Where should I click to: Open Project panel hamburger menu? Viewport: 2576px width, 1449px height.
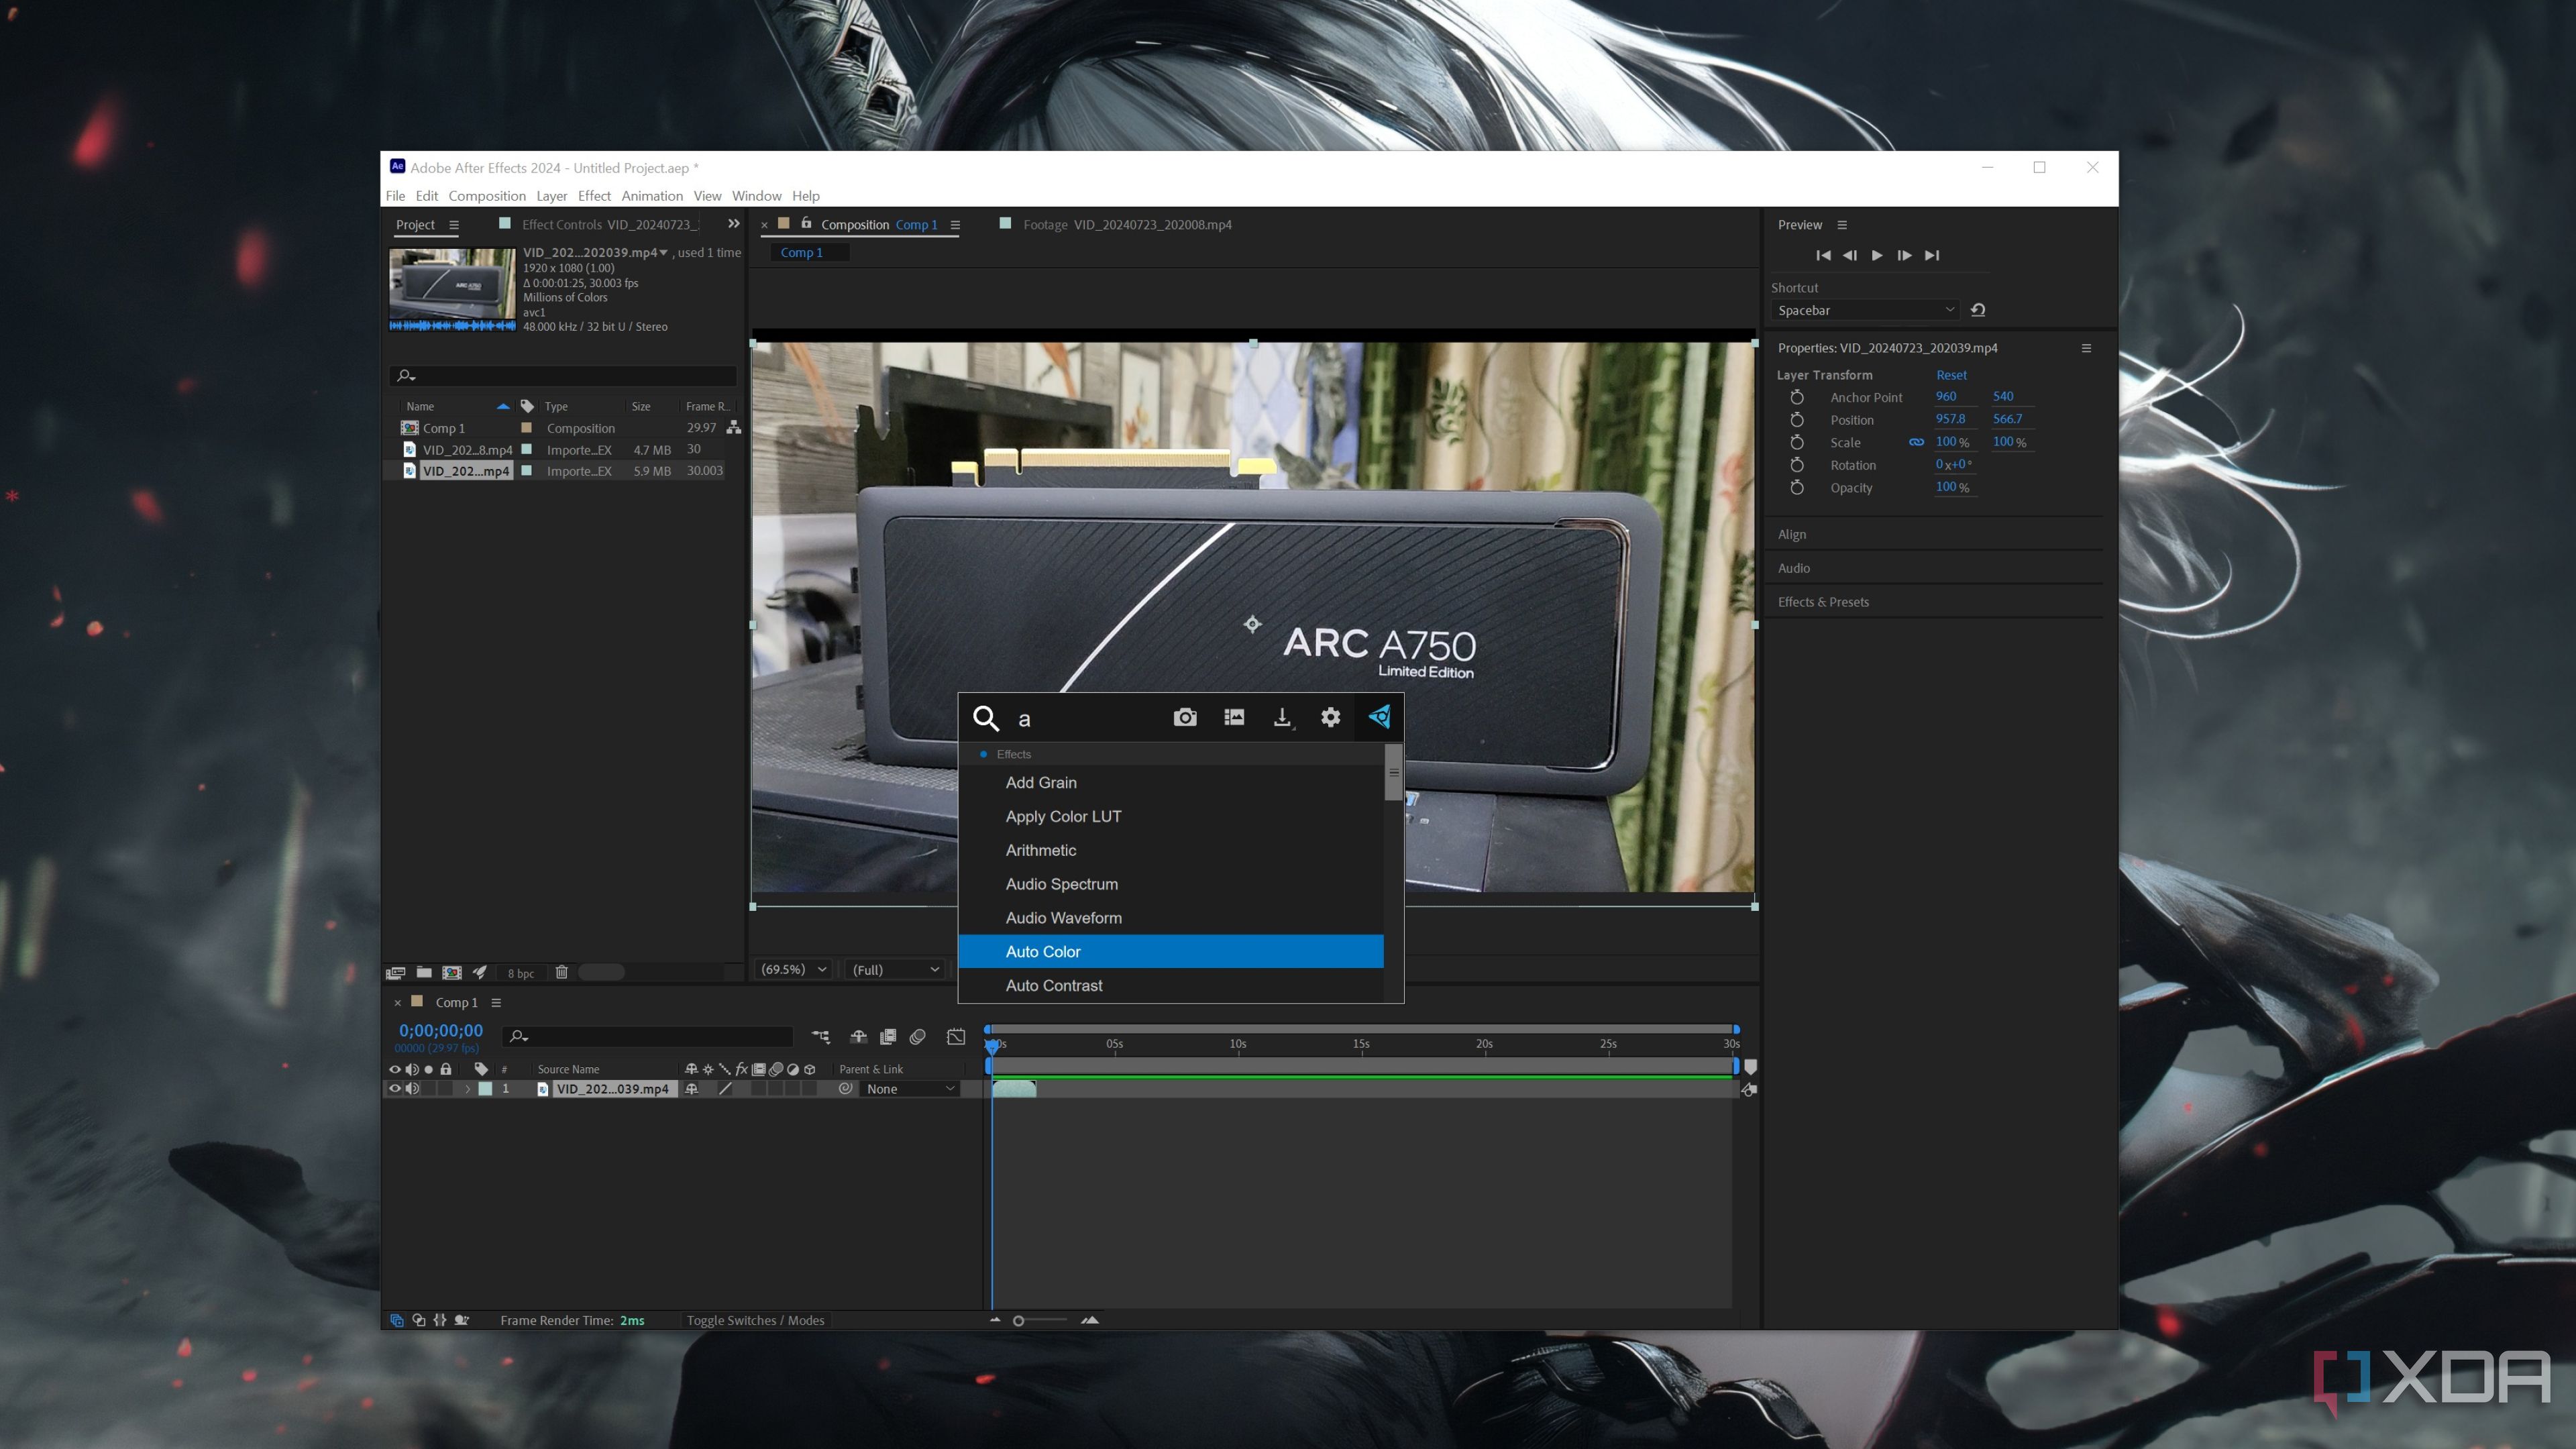(x=454, y=225)
